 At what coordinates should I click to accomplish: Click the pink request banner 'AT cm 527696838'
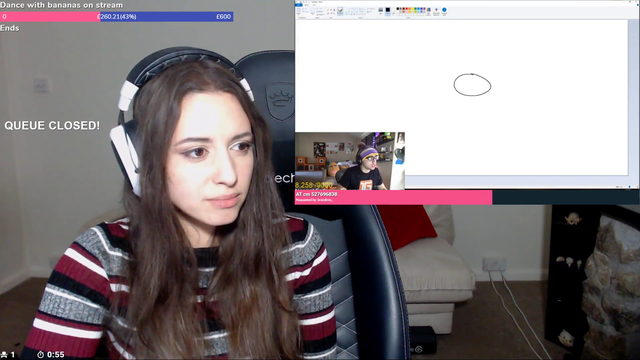pyautogui.click(x=393, y=197)
